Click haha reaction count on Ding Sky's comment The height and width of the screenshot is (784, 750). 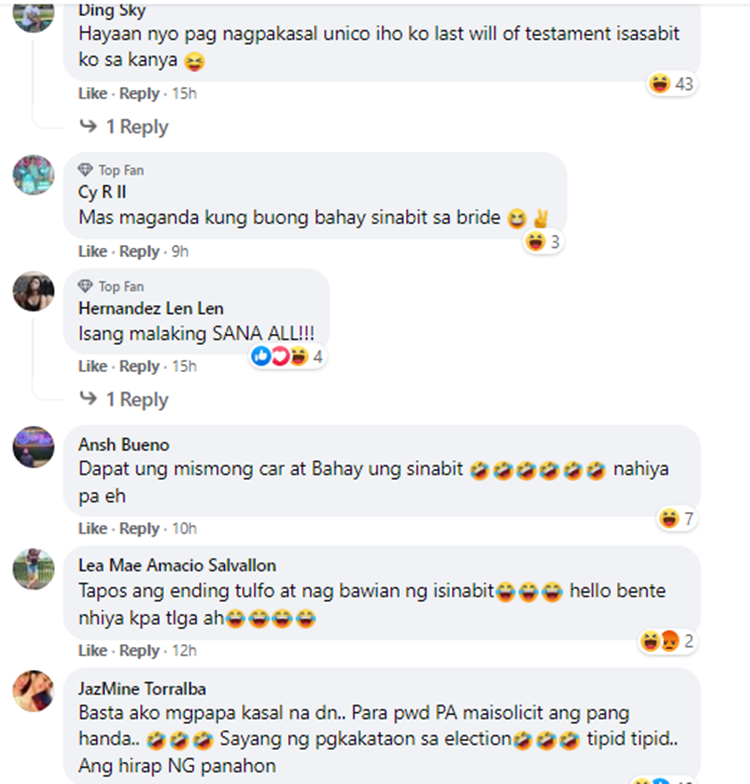click(672, 84)
